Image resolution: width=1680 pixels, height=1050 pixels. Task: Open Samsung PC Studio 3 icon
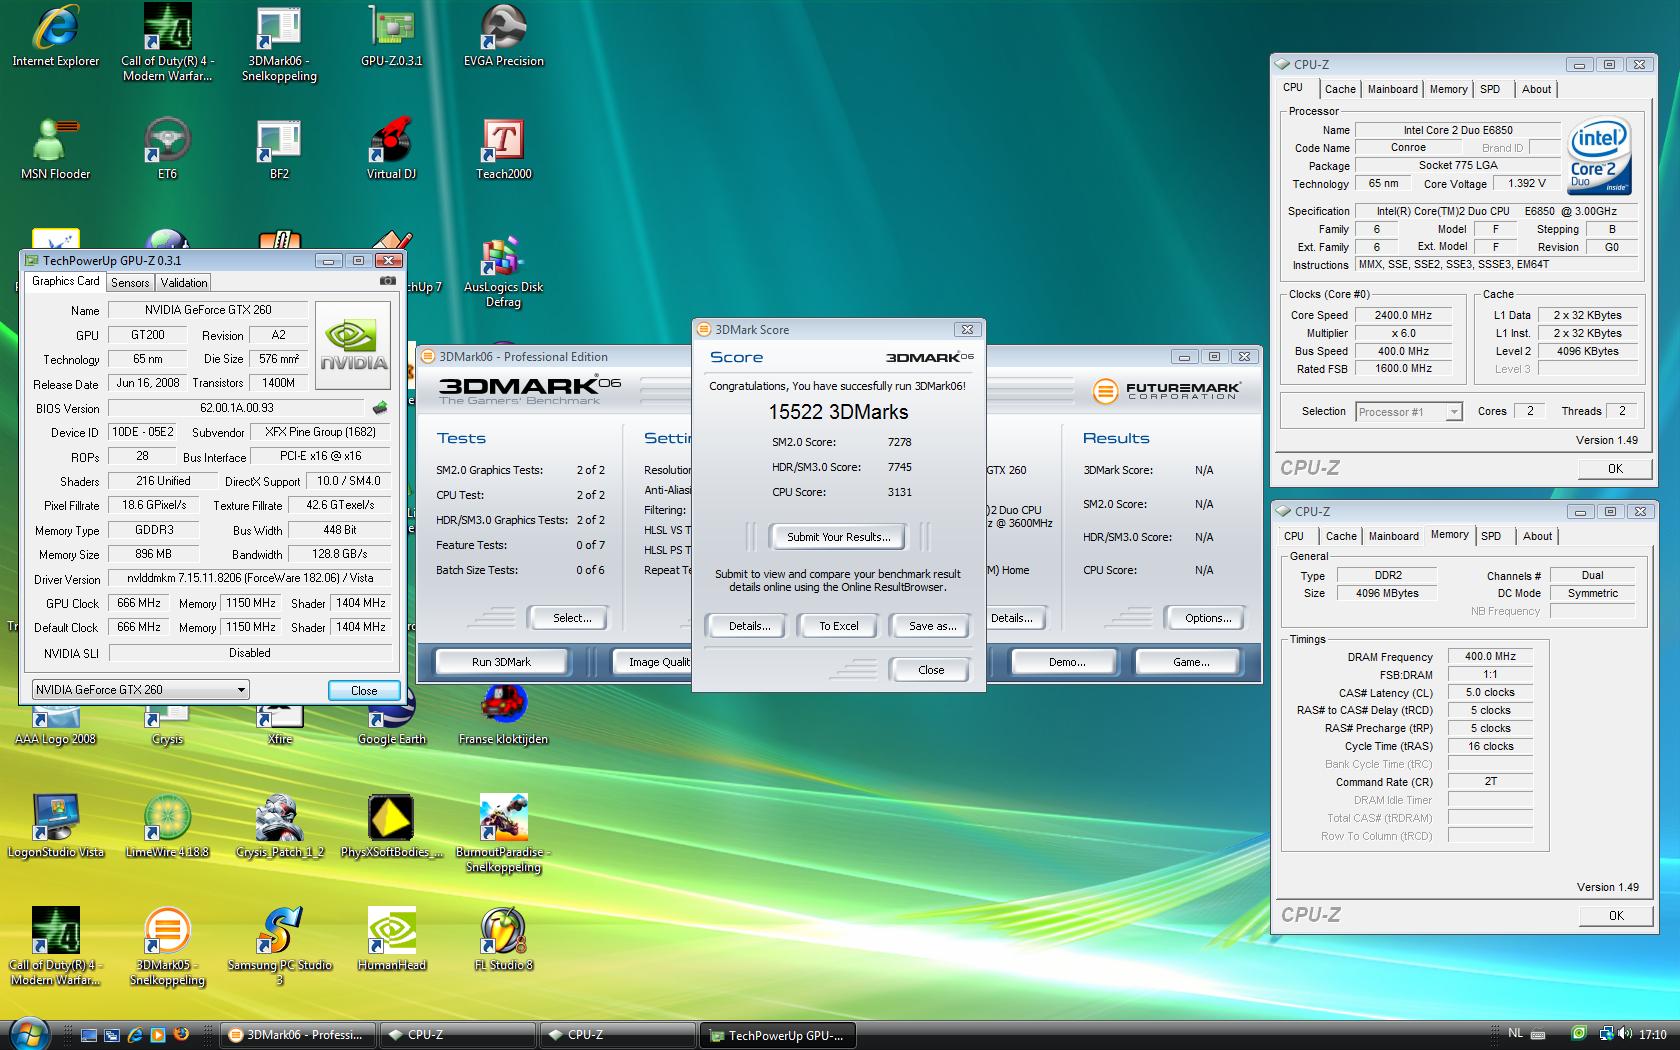coord(279,947)
